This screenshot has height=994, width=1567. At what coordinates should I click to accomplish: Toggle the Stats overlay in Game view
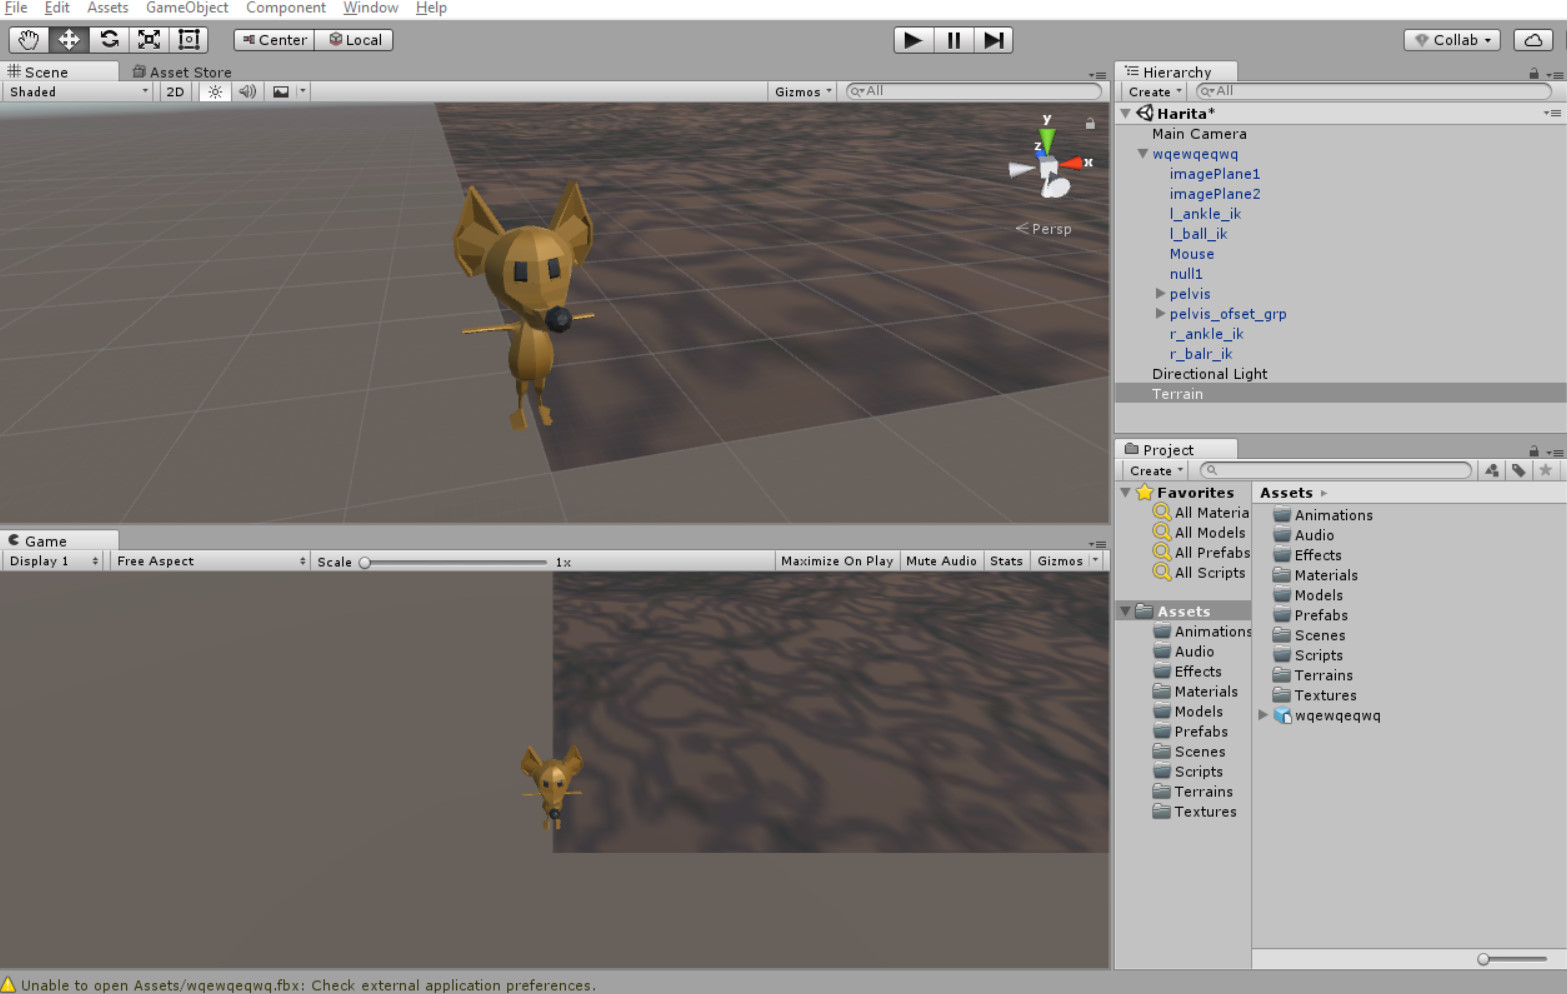click(x=1006, y=560)
